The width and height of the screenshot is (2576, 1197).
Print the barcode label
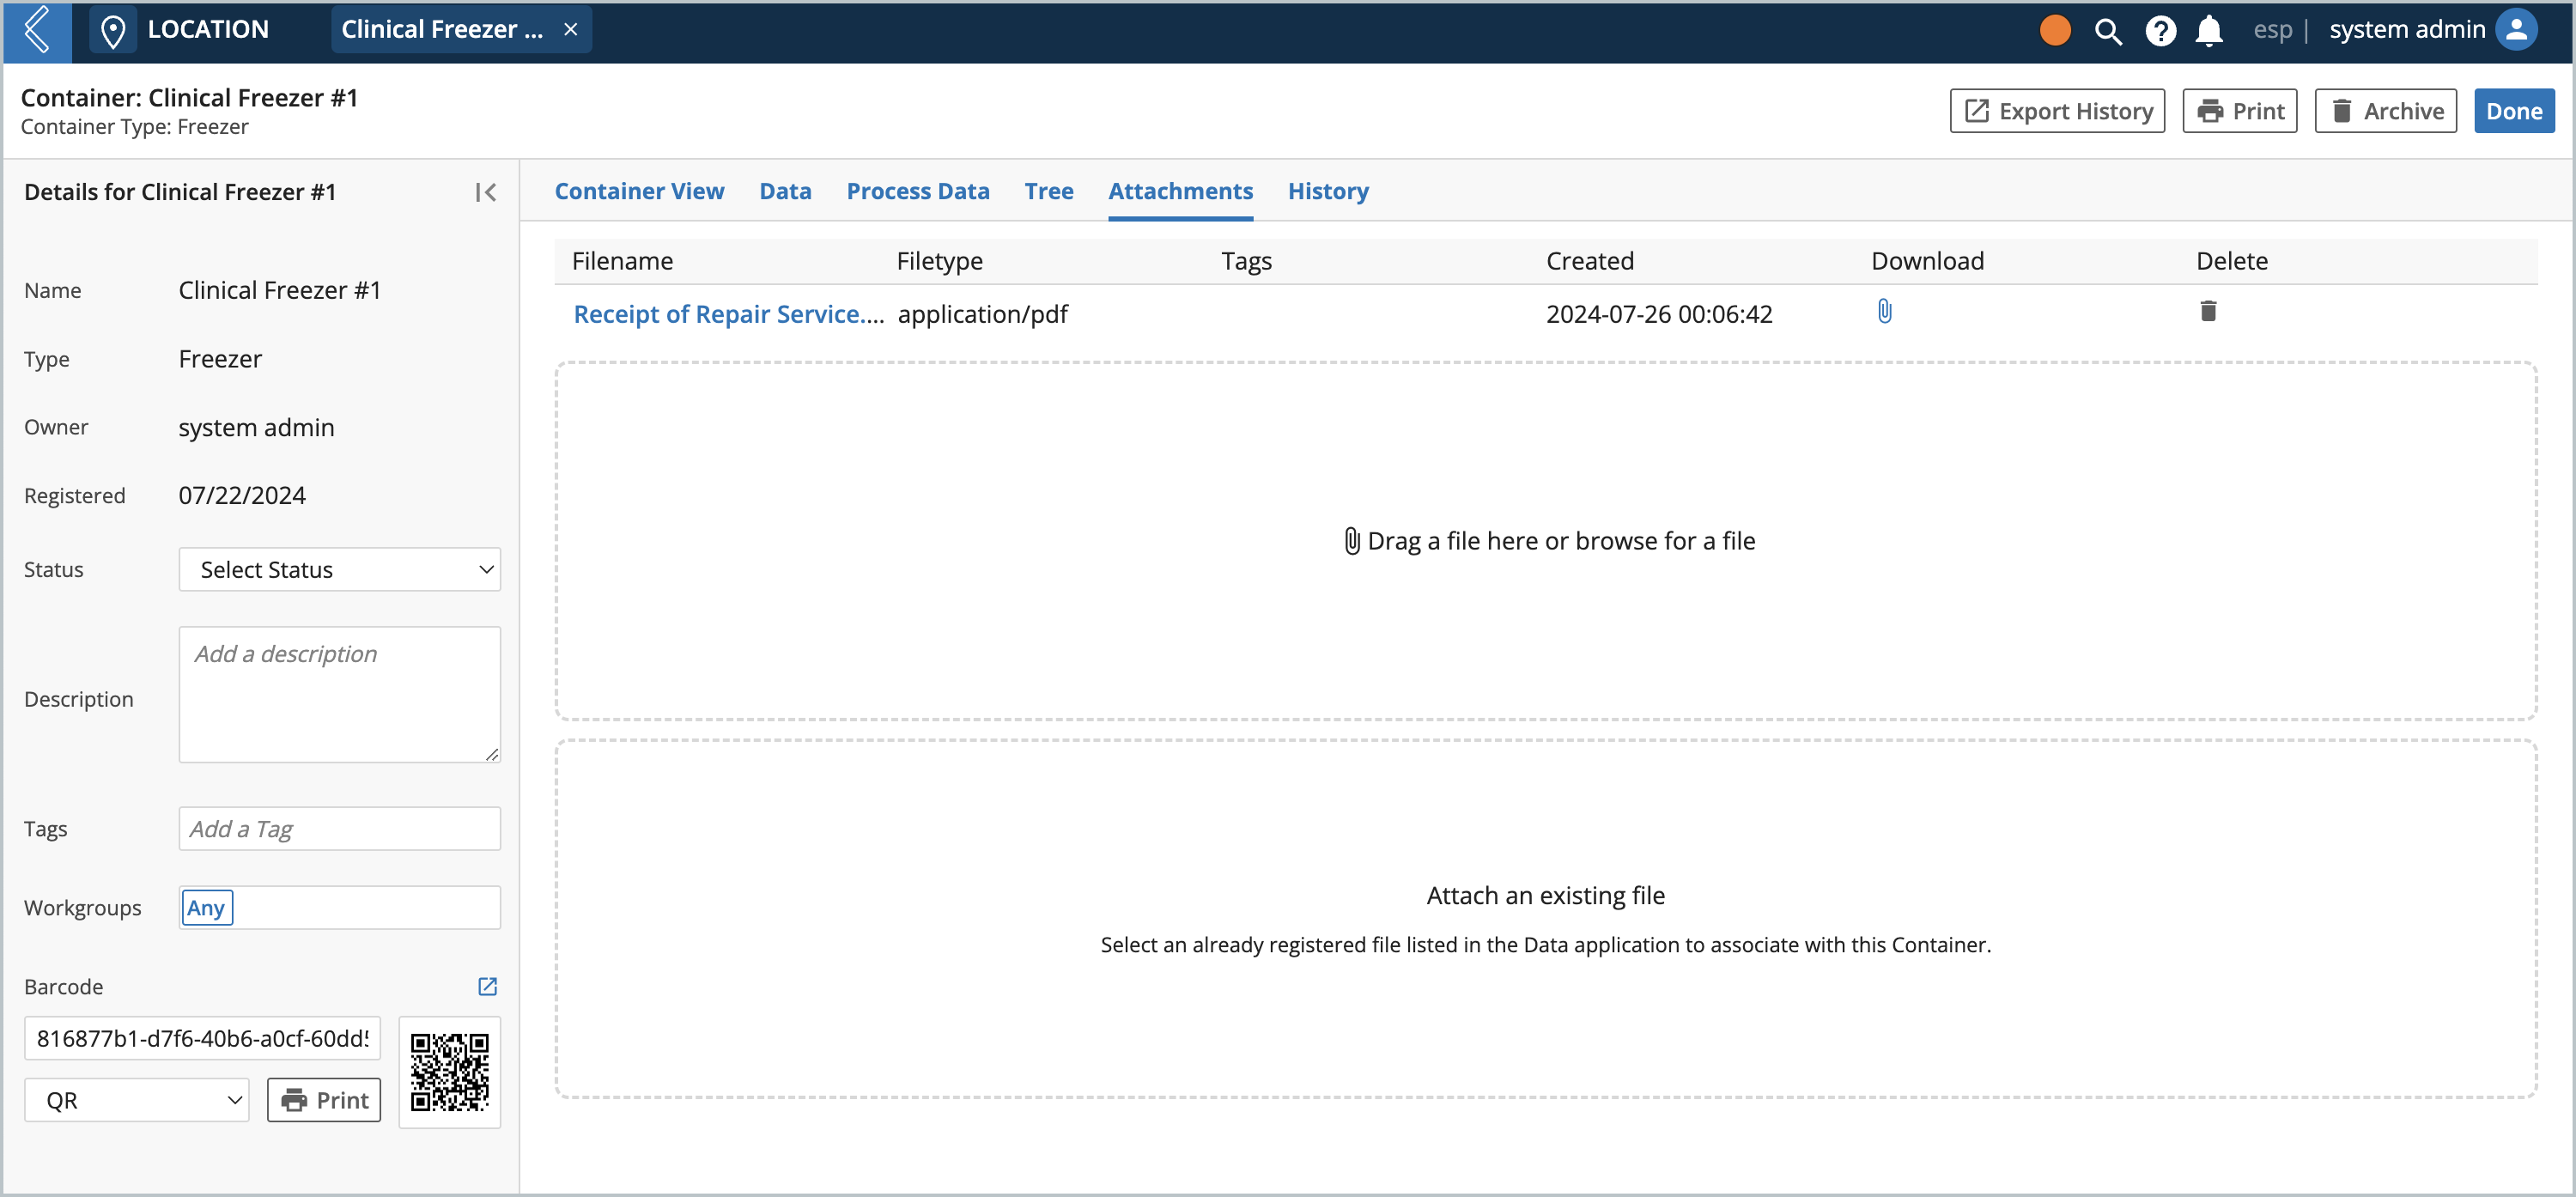(324, 1100)
